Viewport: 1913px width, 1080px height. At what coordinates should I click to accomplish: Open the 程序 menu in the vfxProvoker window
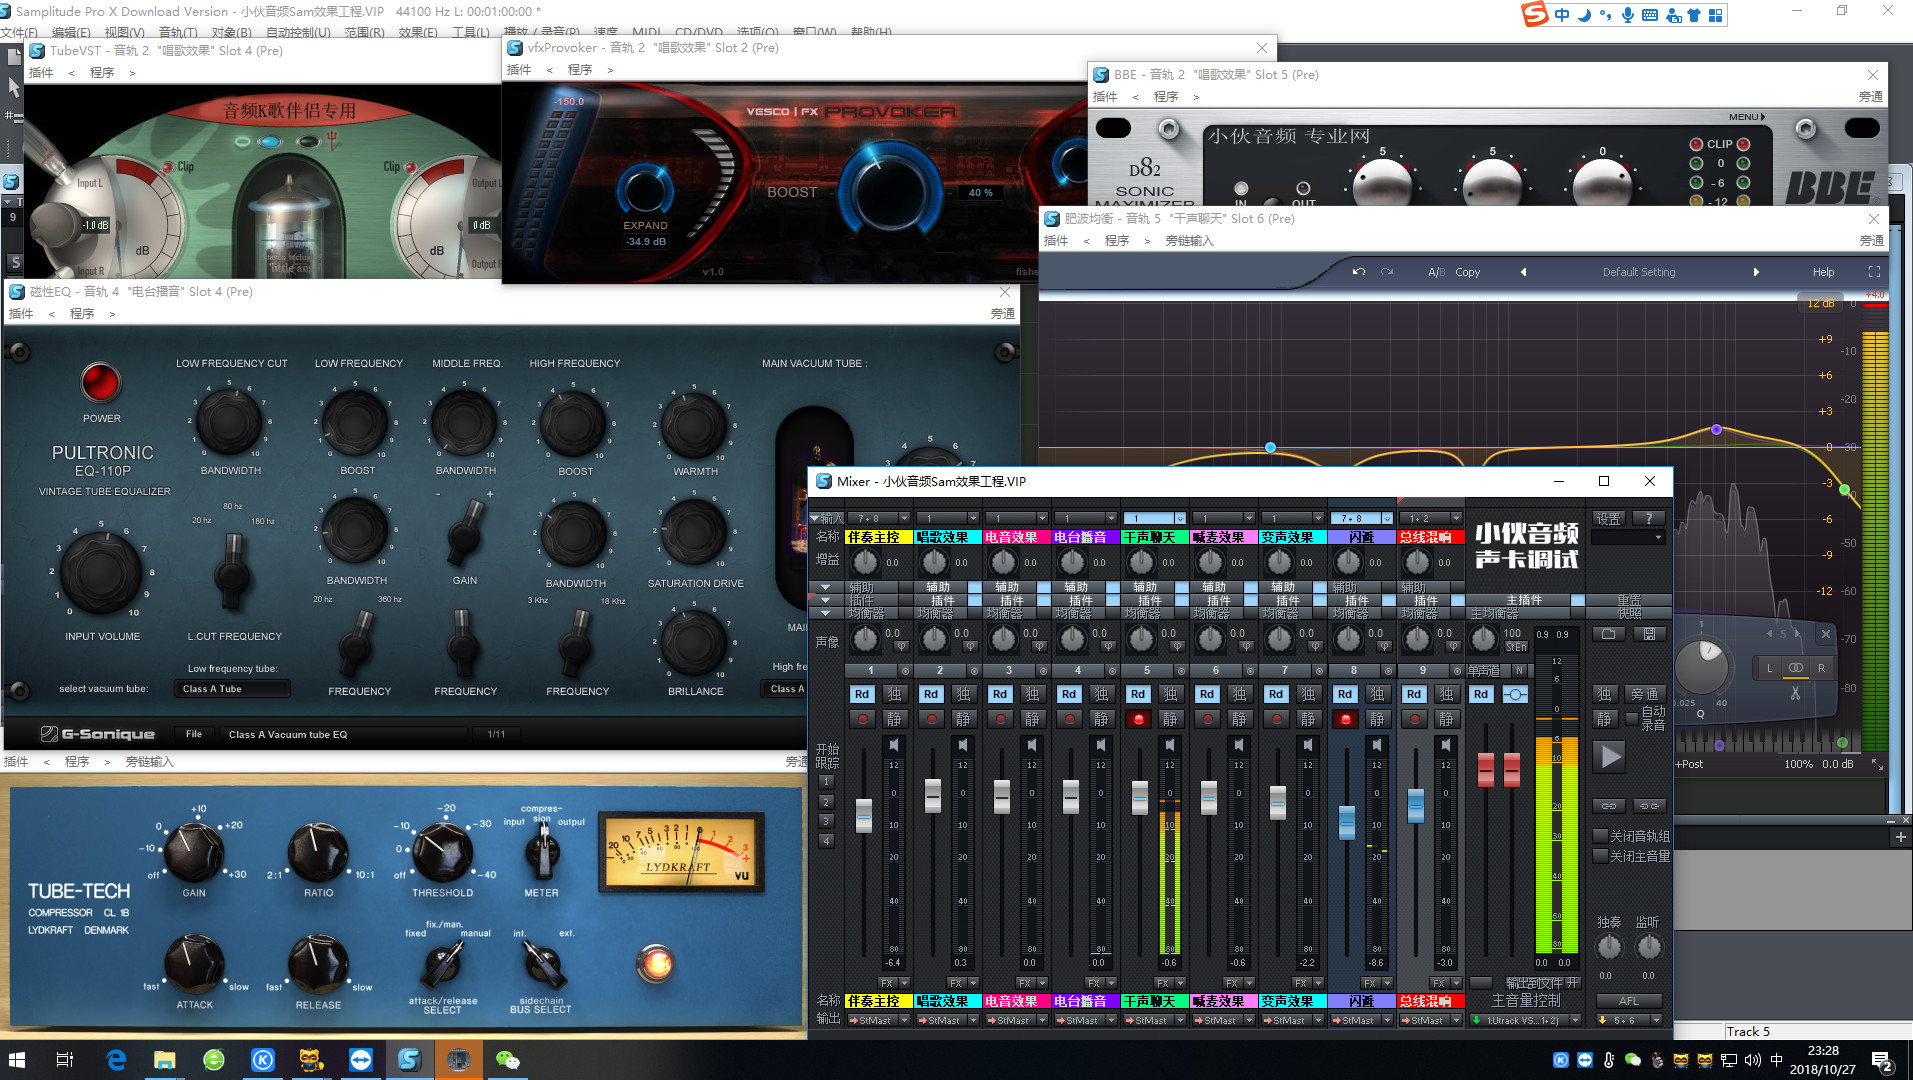(x=580, y=70)
